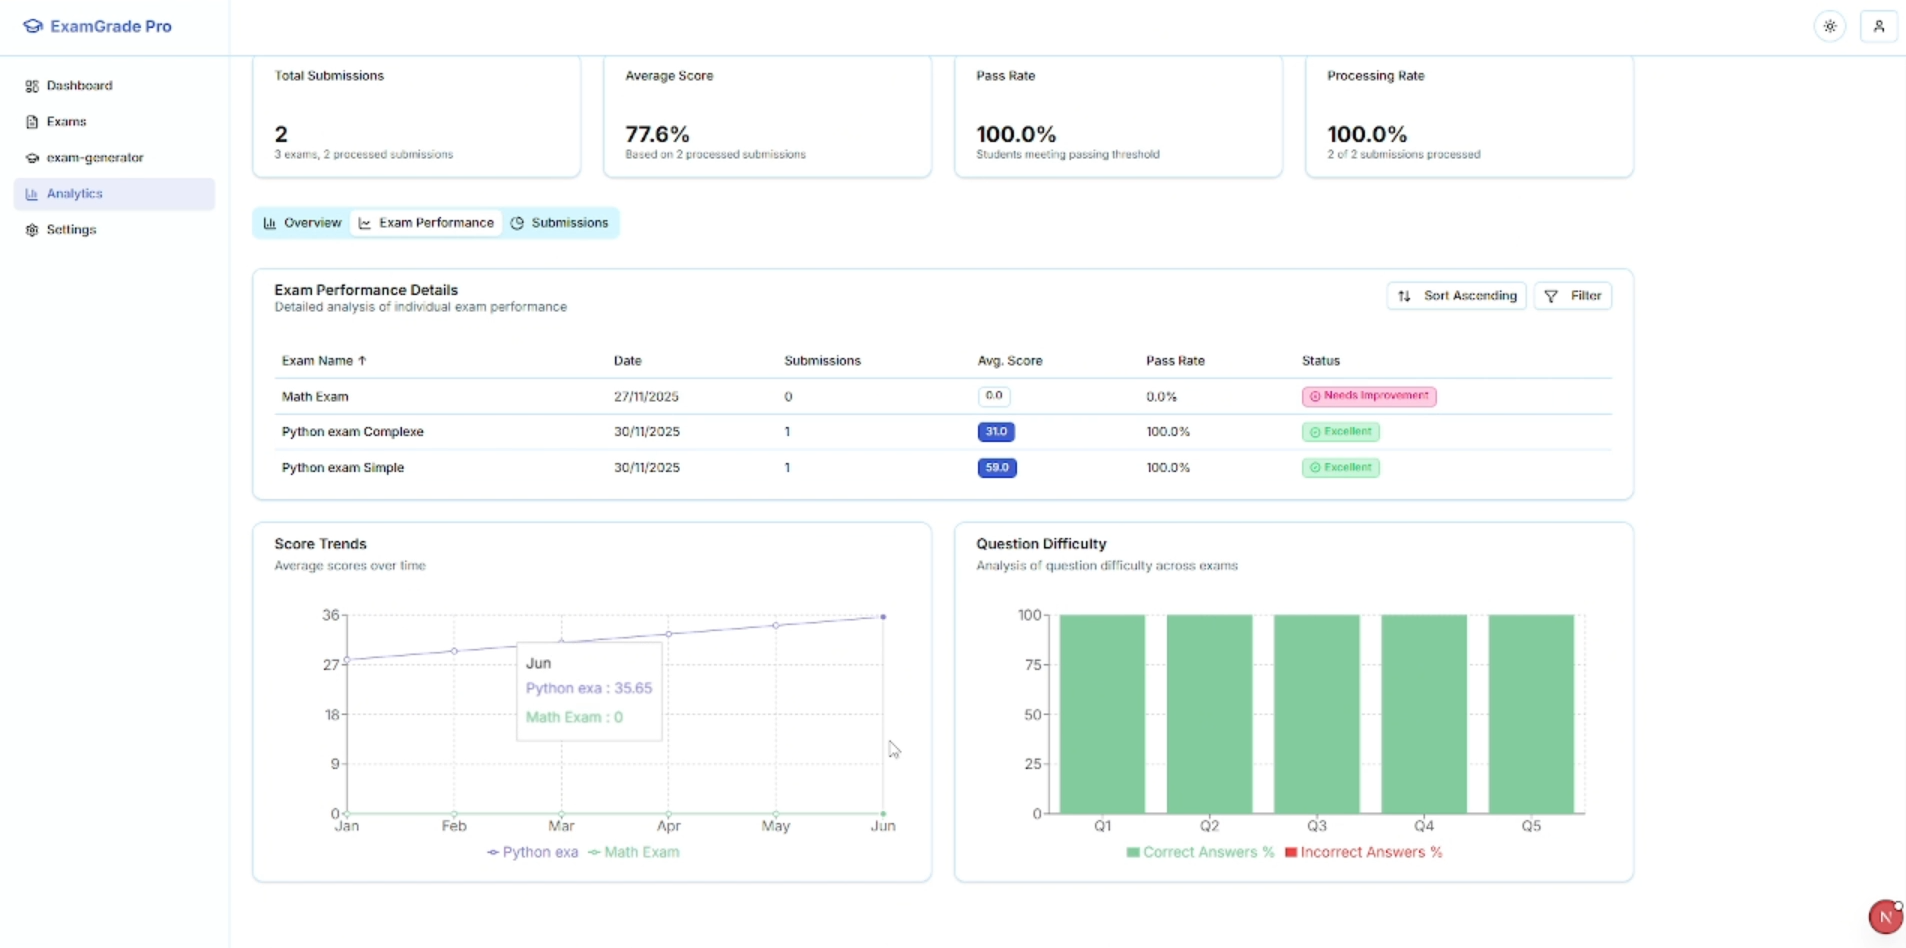Open the user profile icon top right
1906x948 pixels.
point(1879,26)
